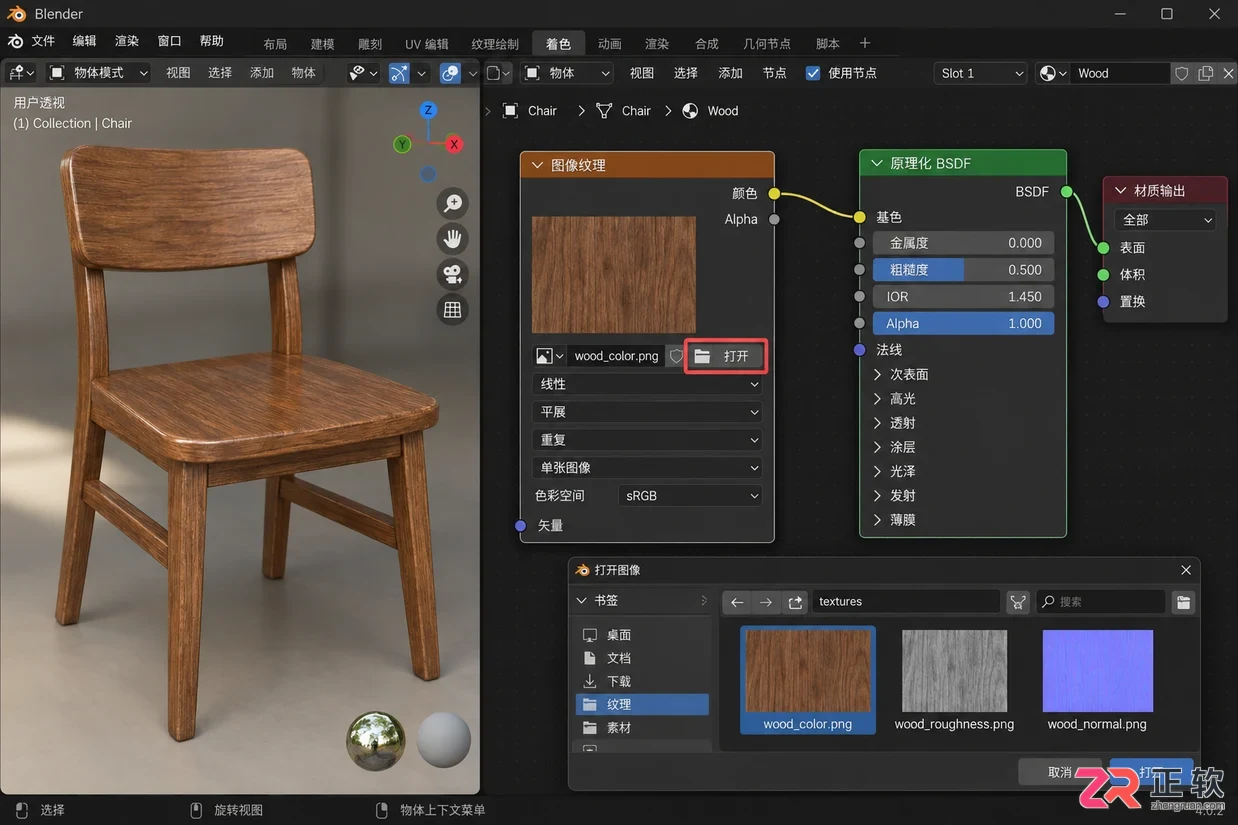Click the Blender logo in menu bar
The image size is (1238, 825).
(16, 41)
